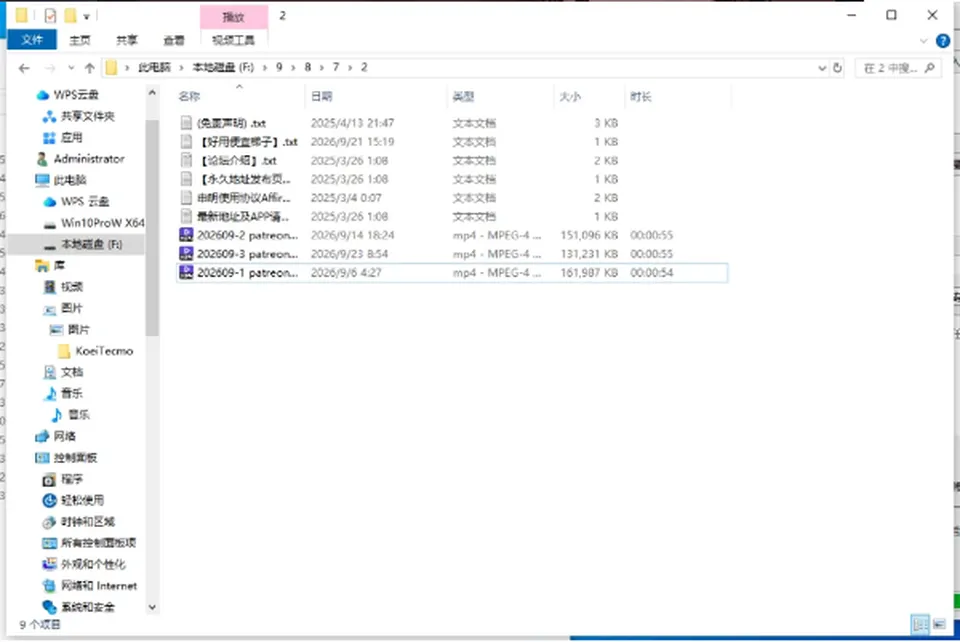This screenshot has width=960, height=642.
Task: Open recent locations dropdown arrow
Action: pyautogui.click(x=71, y=68)
